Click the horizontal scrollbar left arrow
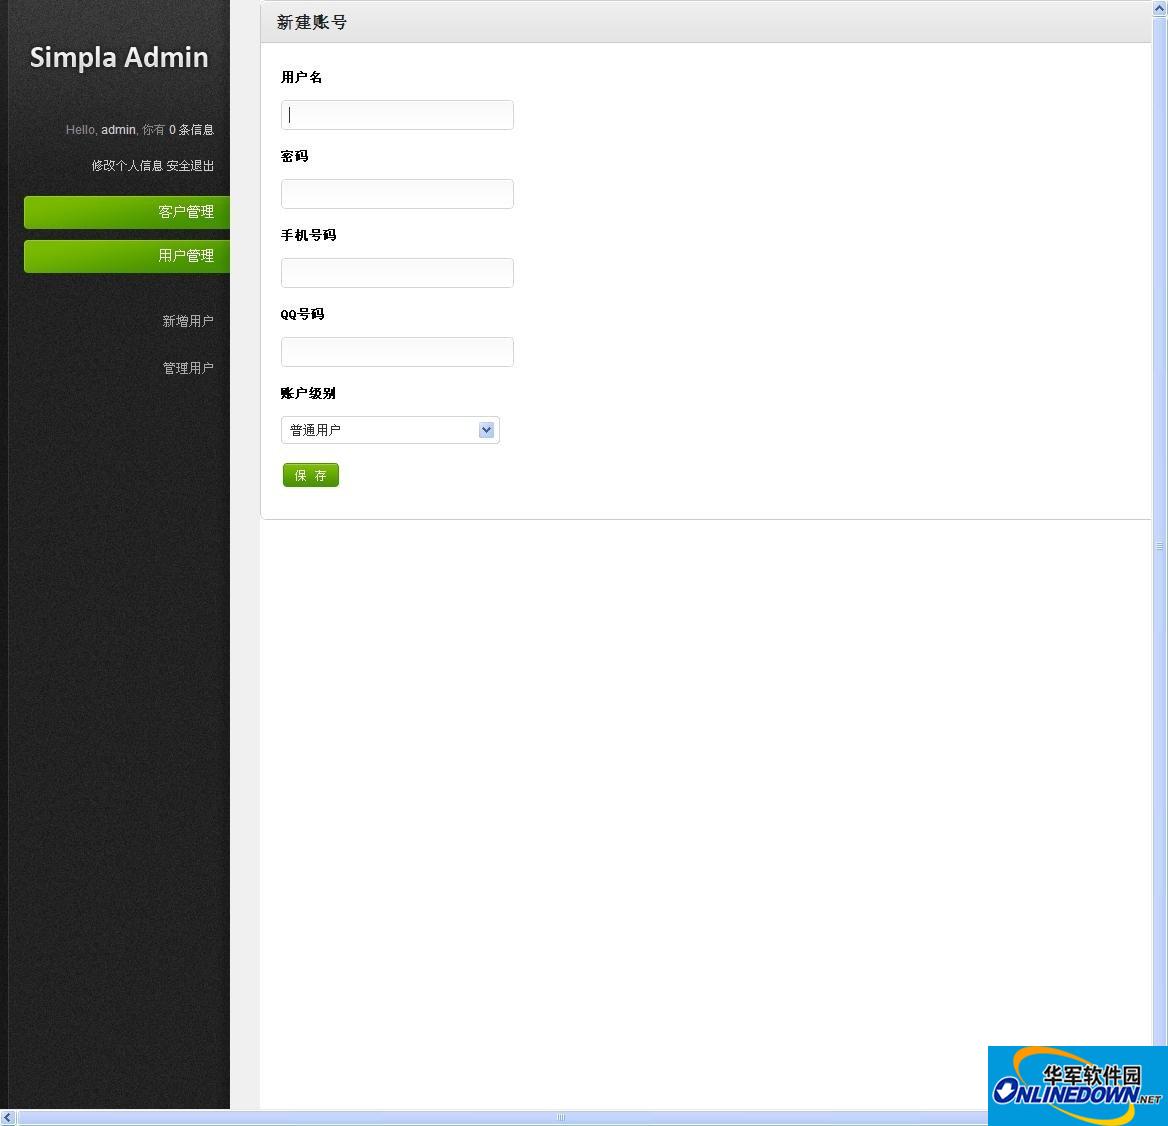 tap(7, 1118)
